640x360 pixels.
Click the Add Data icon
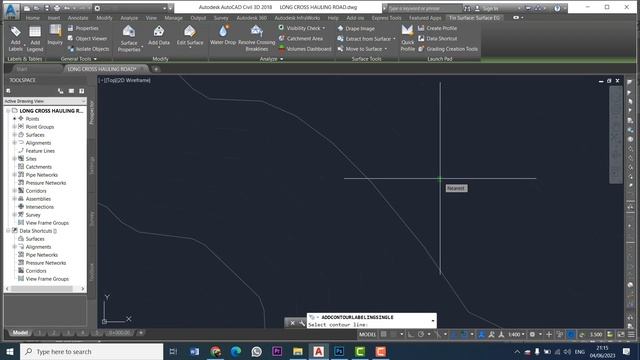click(159, 35)
